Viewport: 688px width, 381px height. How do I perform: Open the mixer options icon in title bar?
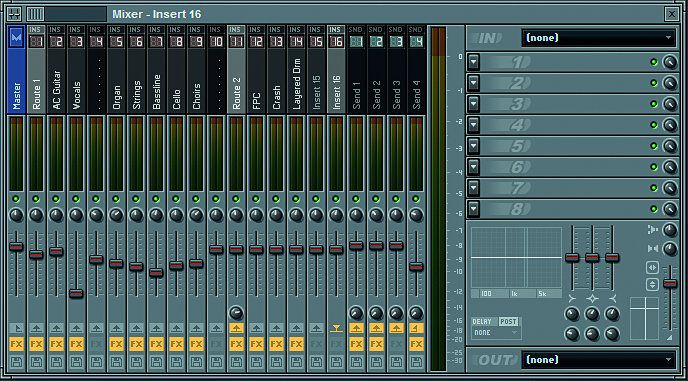click(14, 14)
